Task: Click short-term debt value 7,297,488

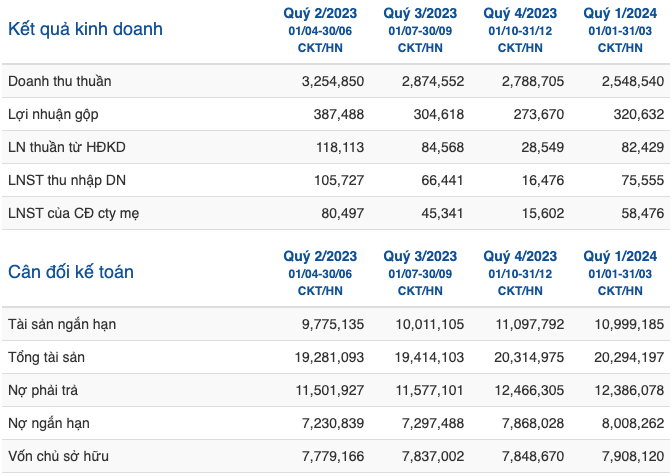Action: [x=433, y=423]
